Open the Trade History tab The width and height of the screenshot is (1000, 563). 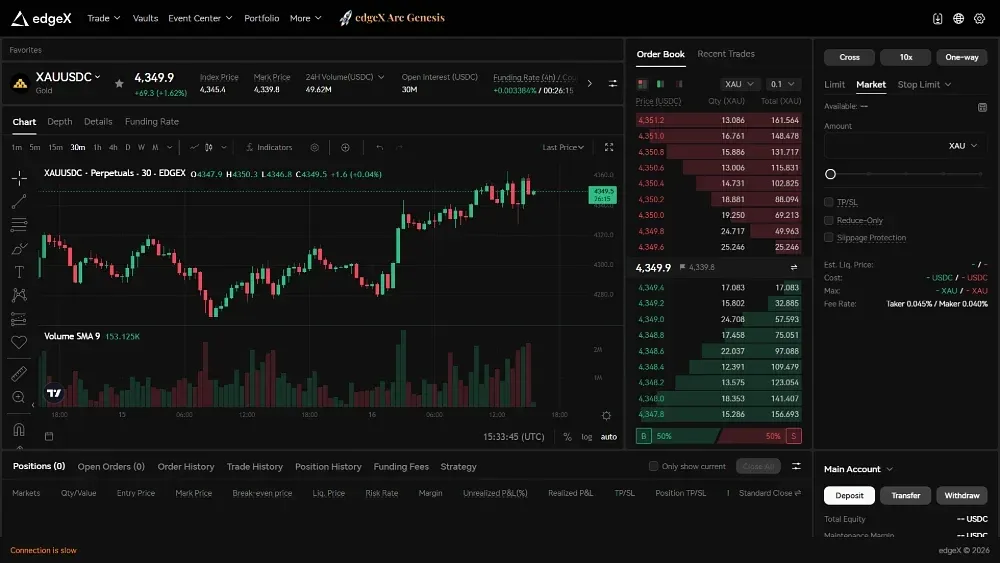(x=254, y=467)
